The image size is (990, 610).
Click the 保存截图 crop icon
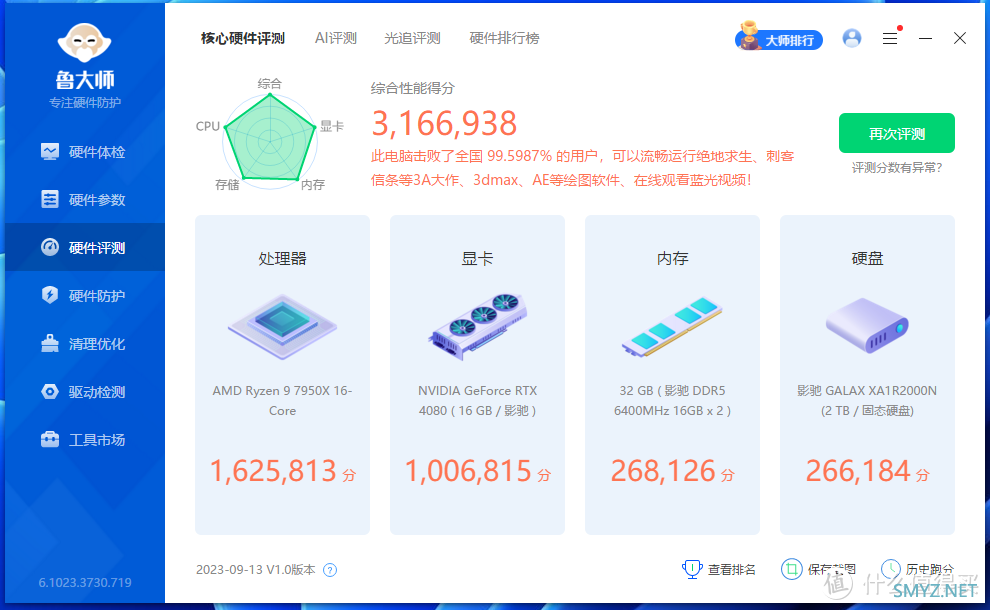[791, 569]
